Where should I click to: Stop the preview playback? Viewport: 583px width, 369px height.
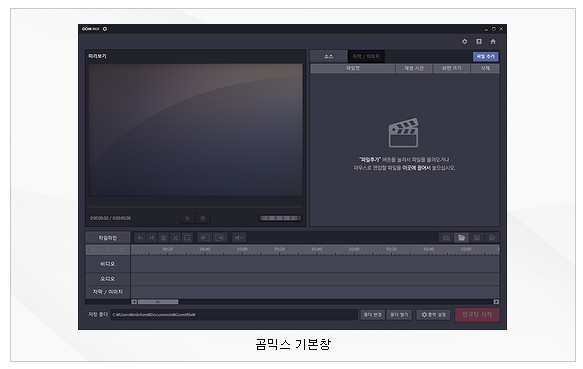coord(203,218)
